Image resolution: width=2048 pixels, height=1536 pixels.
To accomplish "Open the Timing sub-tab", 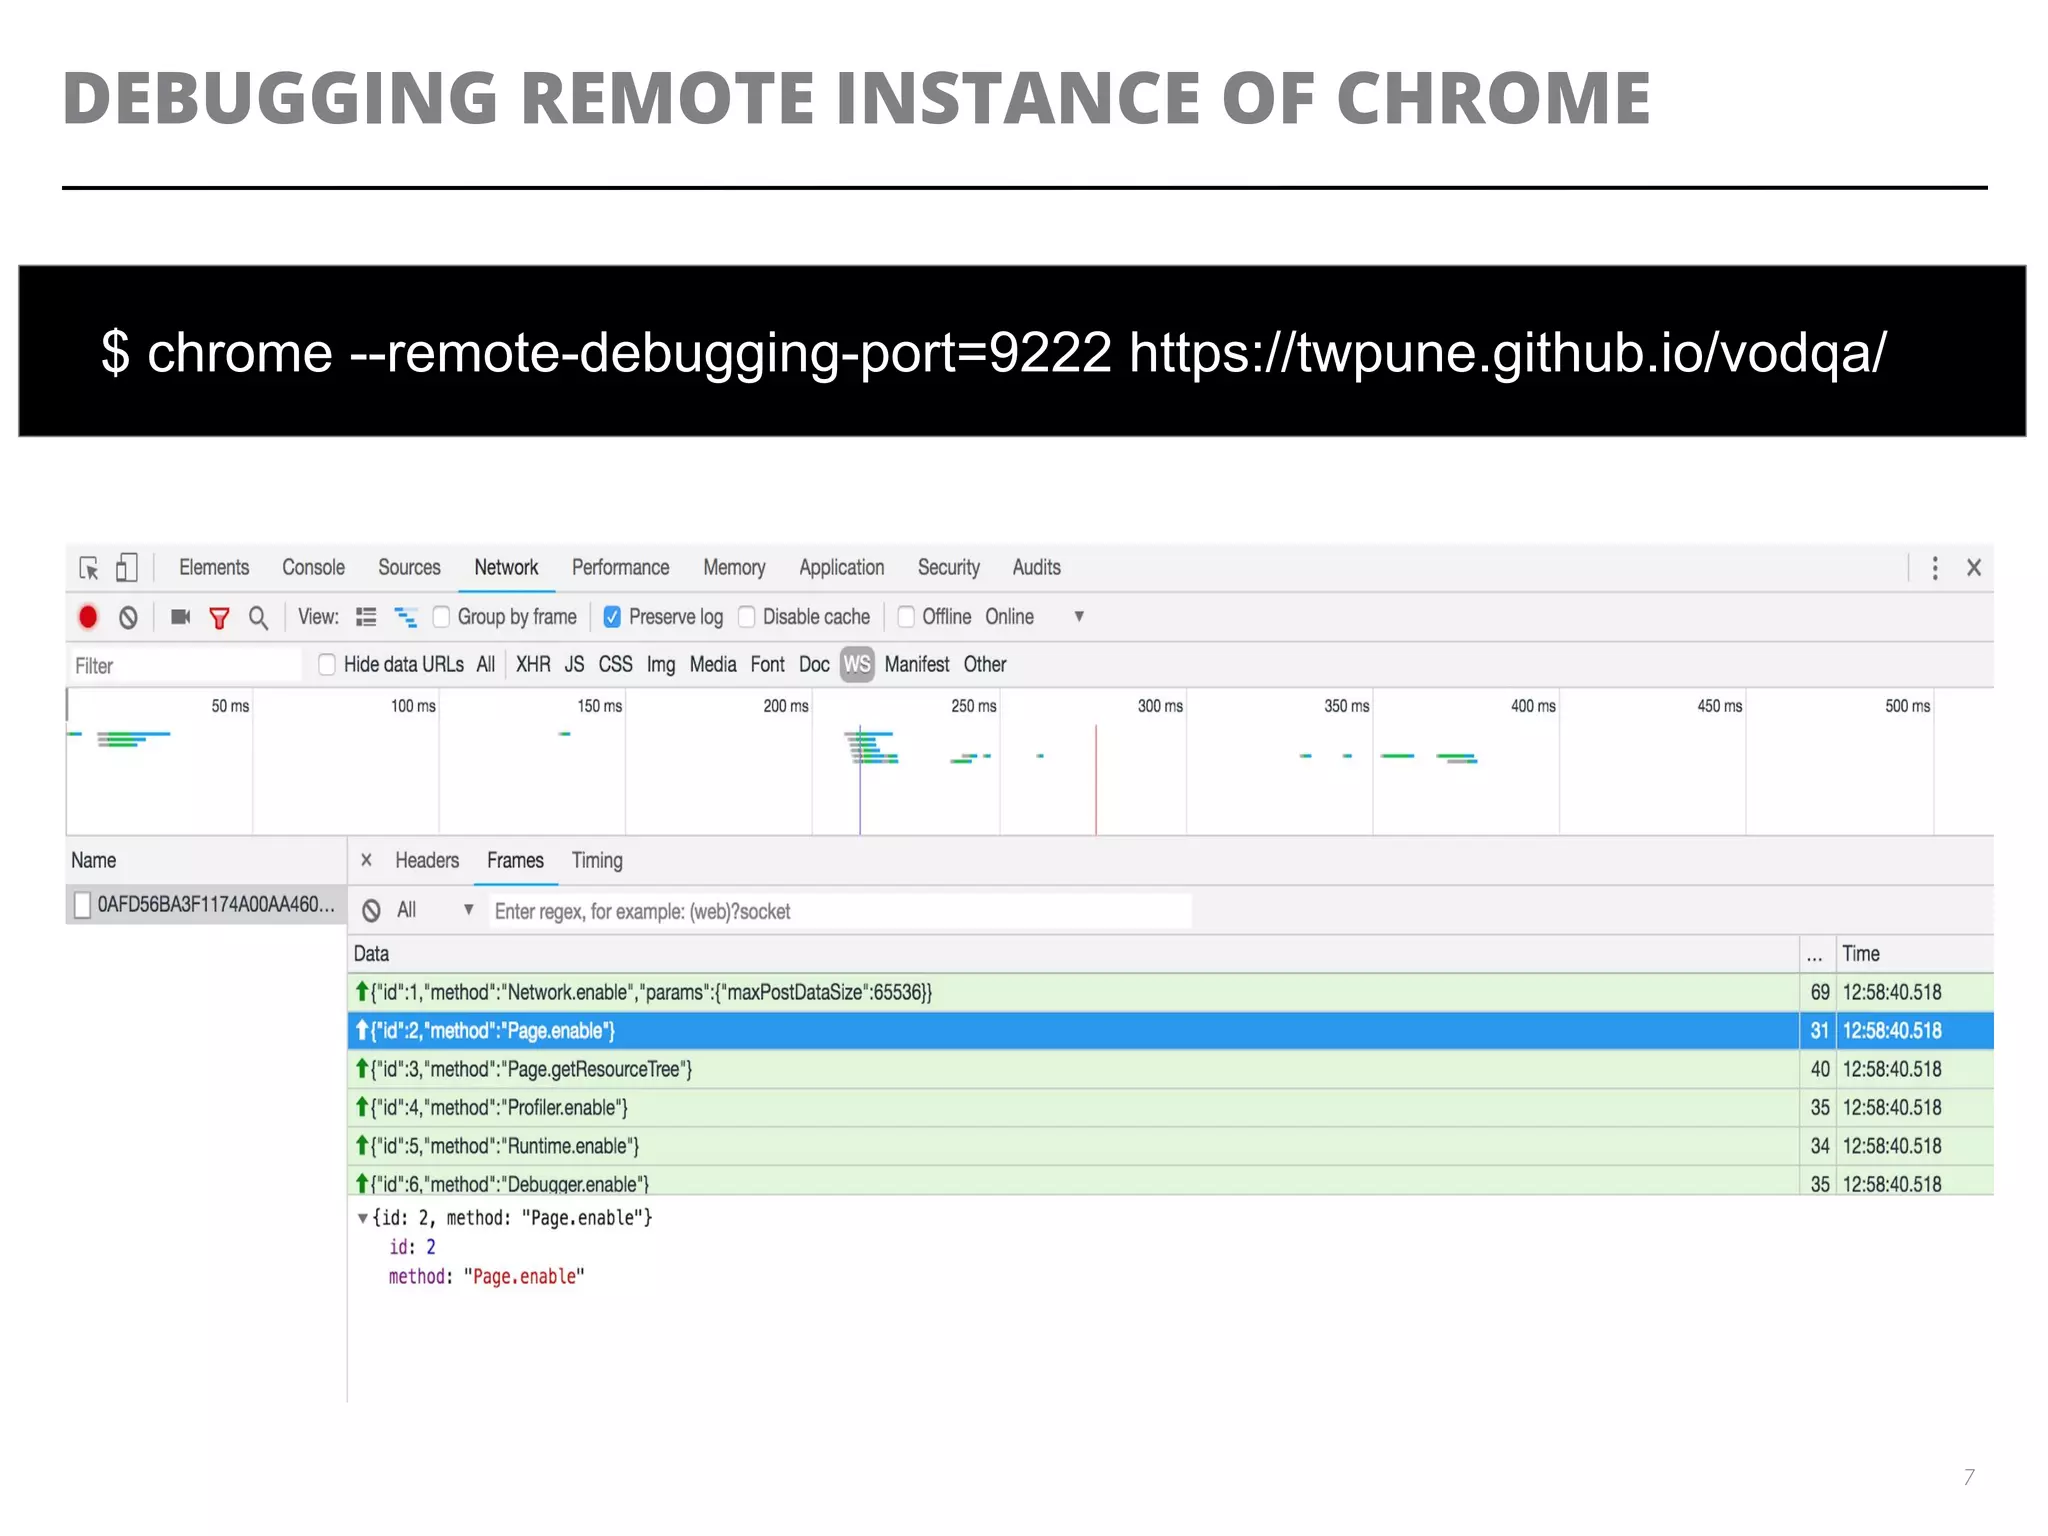I will pyautogui.click(x=597, y=860).
